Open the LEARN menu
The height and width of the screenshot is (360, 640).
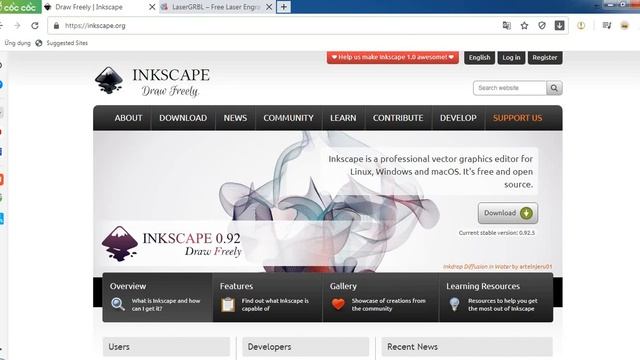343,118
